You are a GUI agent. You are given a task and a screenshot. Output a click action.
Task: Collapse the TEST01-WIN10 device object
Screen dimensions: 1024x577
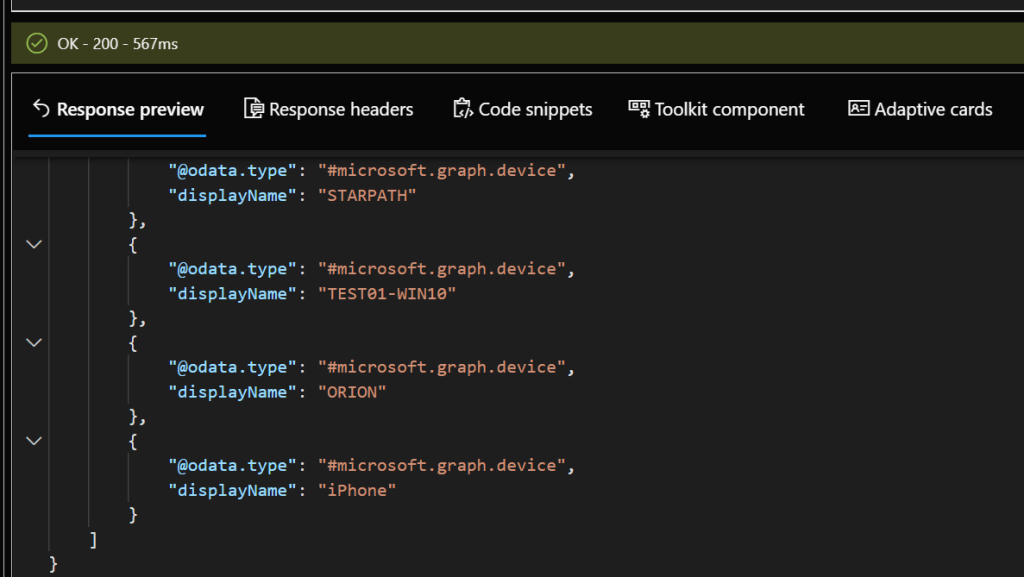click(x=34, y=244)
